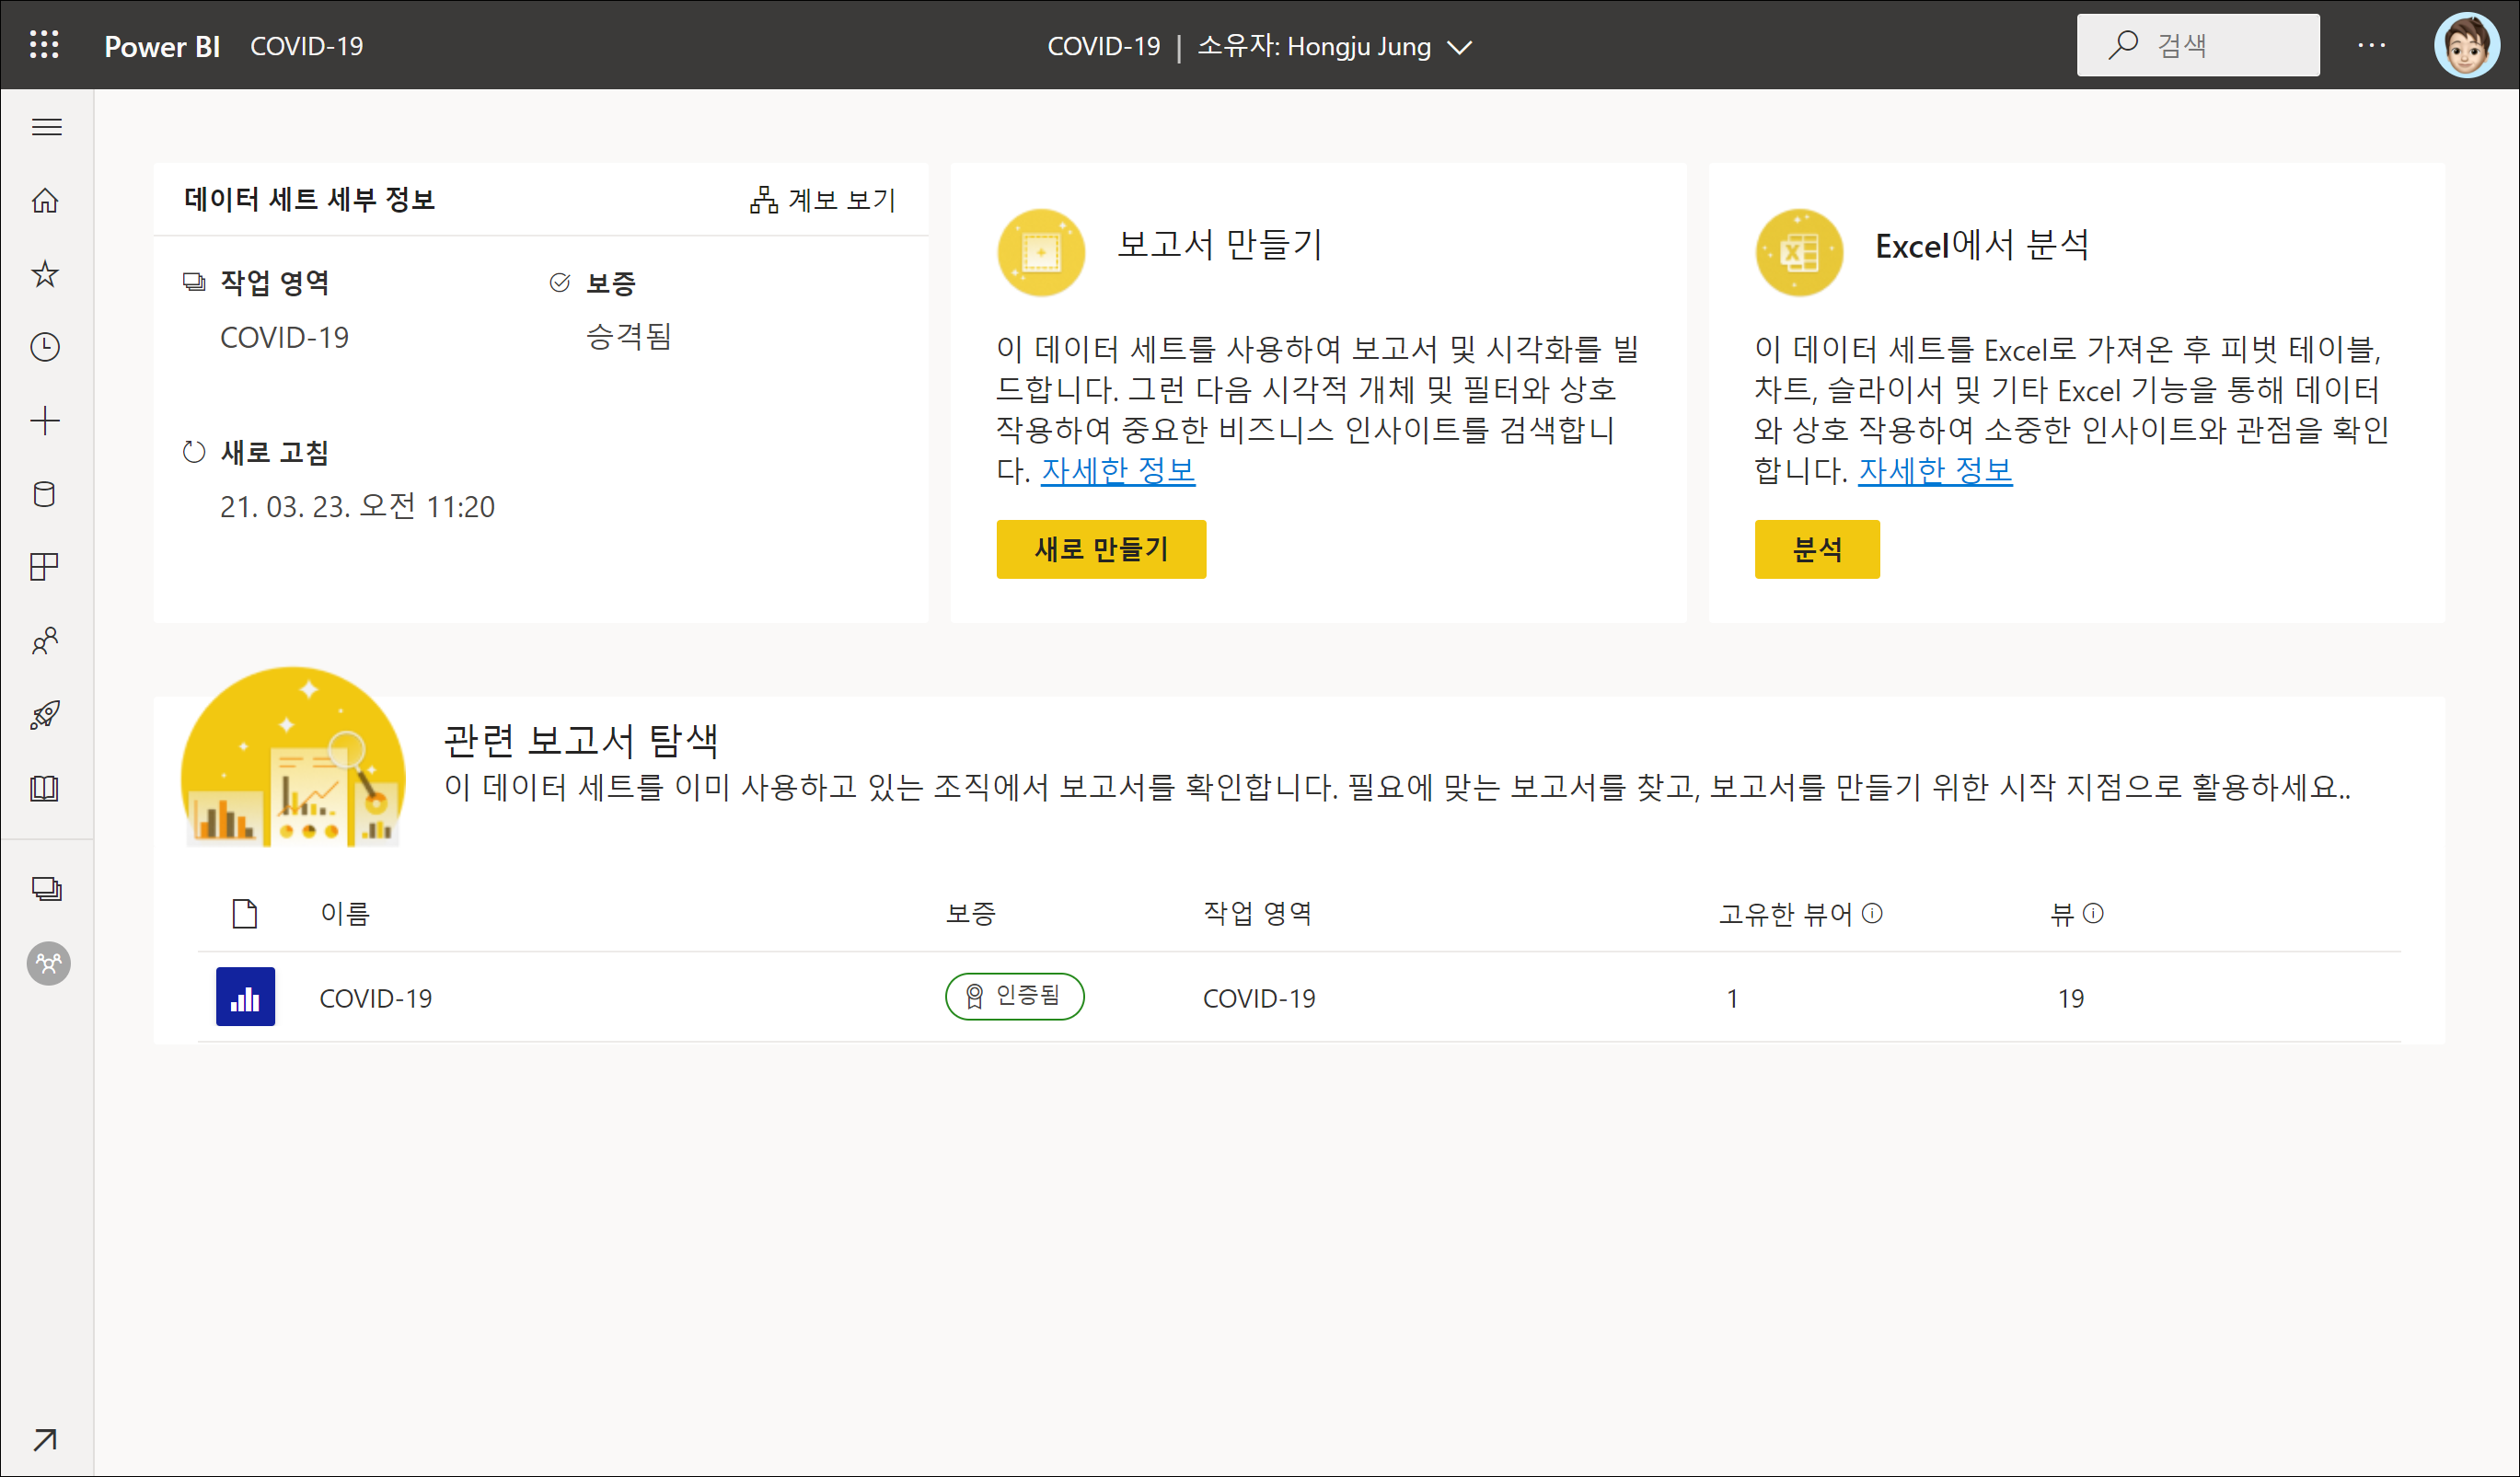Open the app launcher waffle icon
This screenshot has width=2520, height=1477.
(44, 45)
